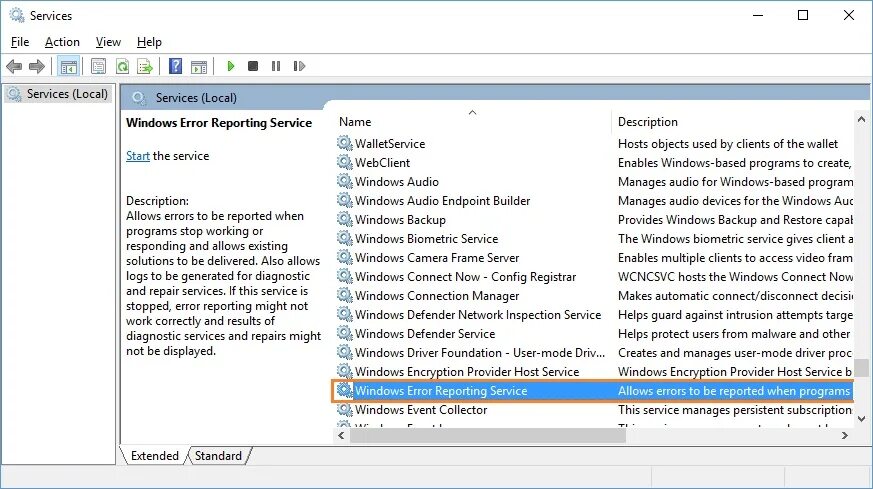Click the Pause Service icon
Viewport: 873px width, 489px height.
point(276,66)
